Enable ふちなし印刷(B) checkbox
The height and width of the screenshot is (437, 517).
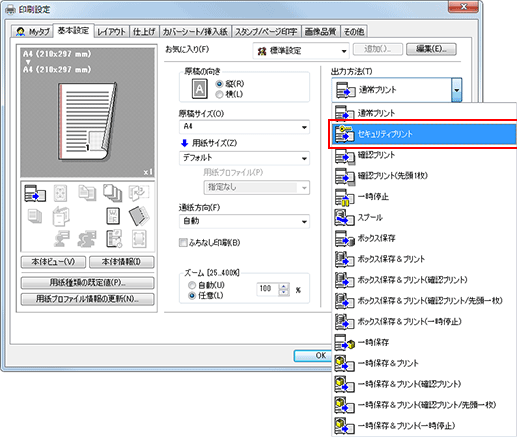coord(183,242)
